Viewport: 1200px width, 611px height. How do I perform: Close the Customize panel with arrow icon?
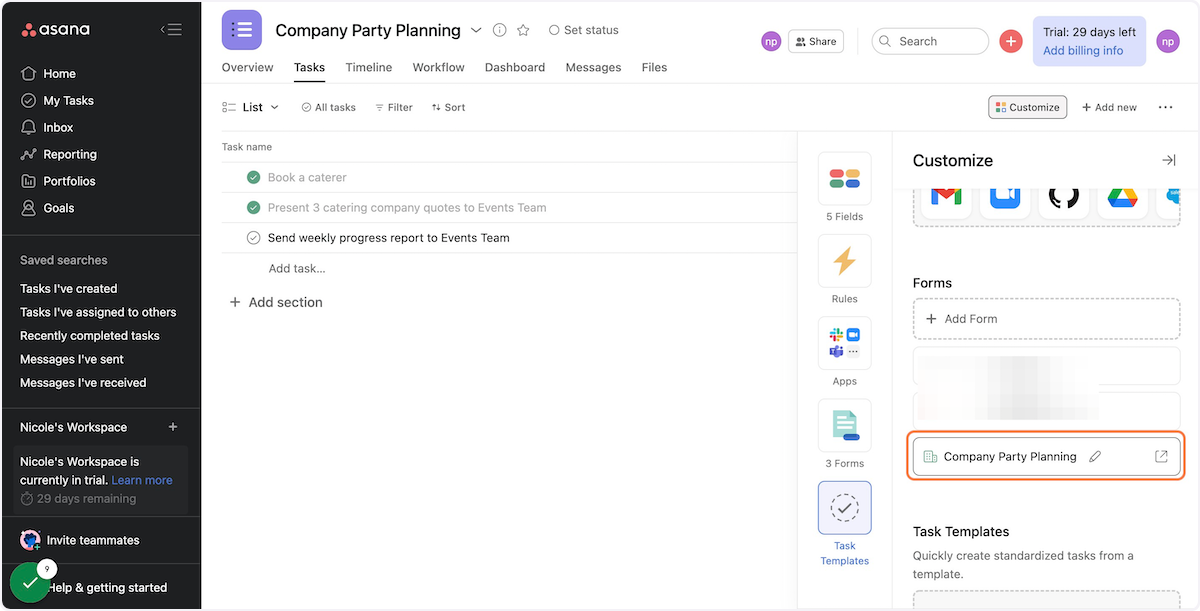[1168, 160]
